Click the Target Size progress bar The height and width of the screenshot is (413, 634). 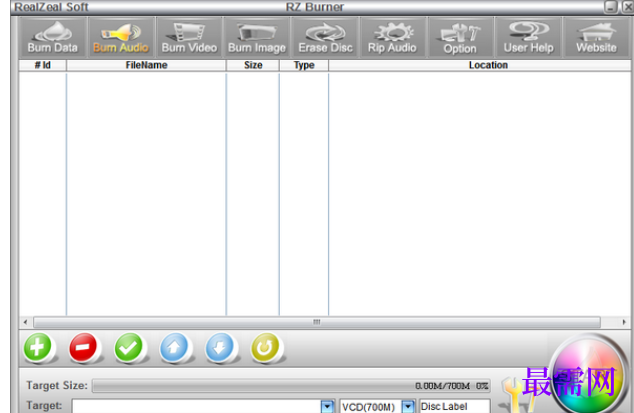(x=291, y=385)
